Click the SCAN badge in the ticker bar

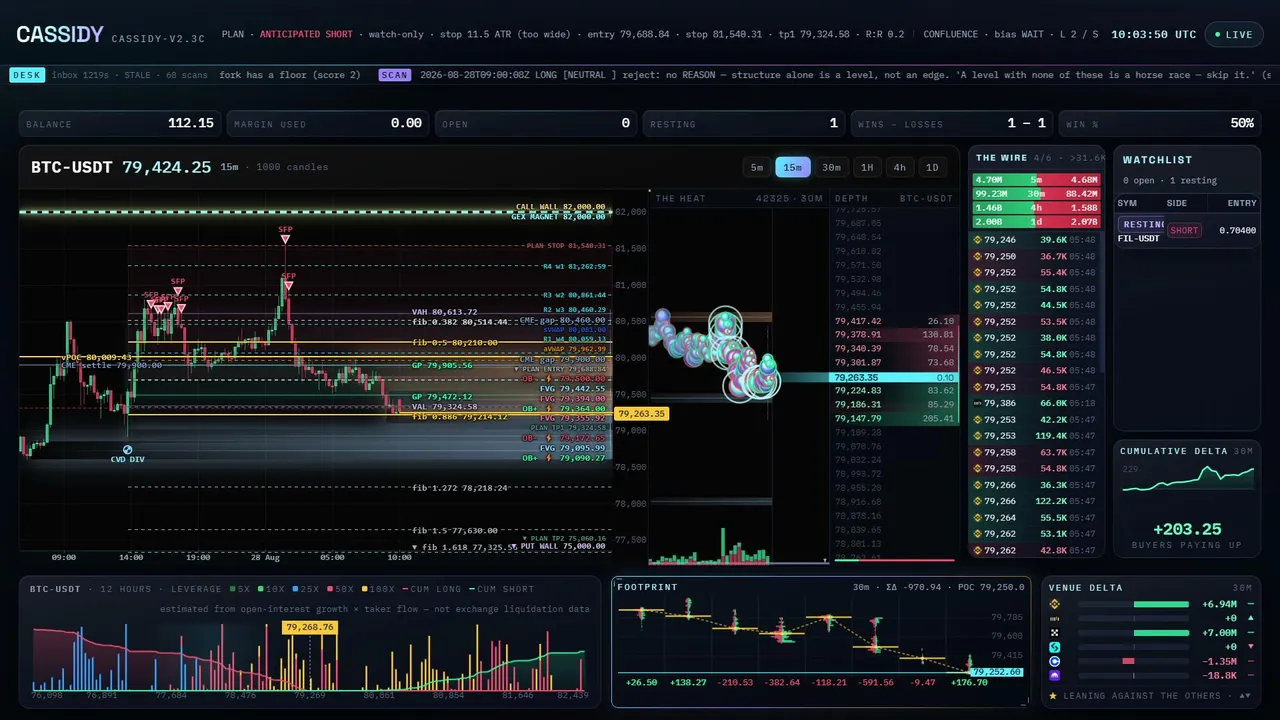click(395, 75)
